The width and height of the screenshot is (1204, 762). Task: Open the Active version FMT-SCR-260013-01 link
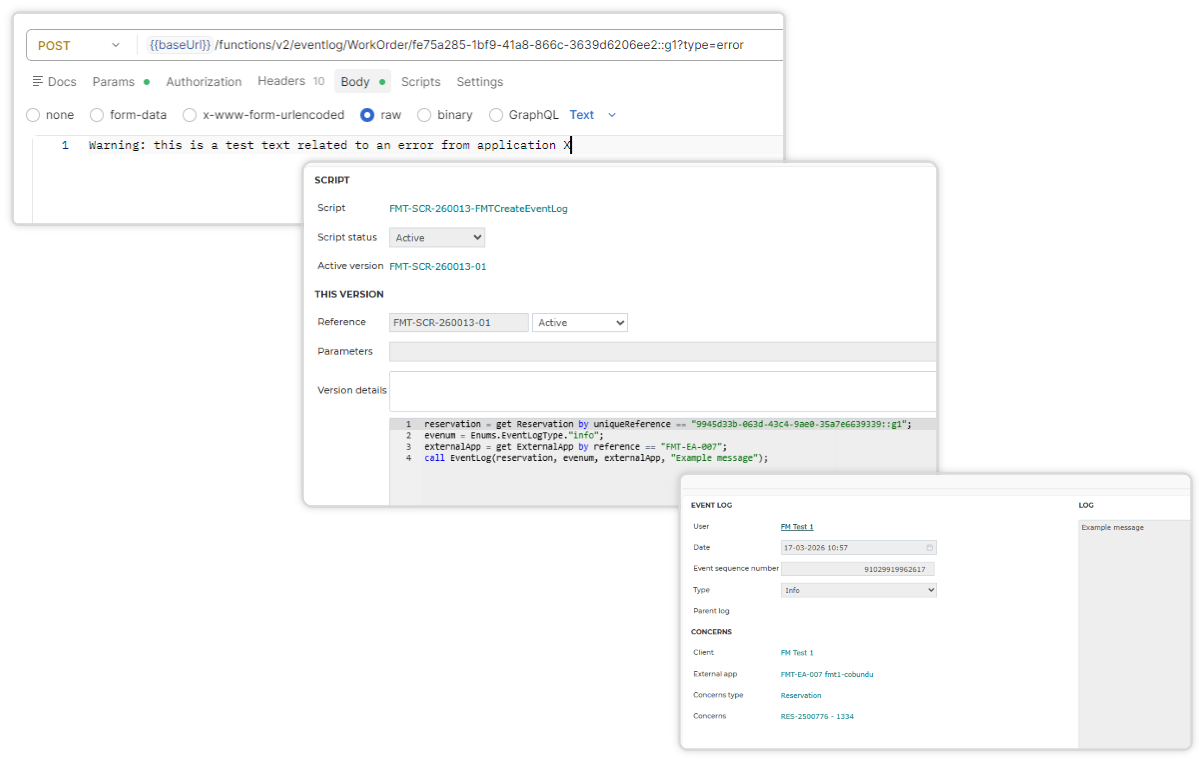coord(438,267)
